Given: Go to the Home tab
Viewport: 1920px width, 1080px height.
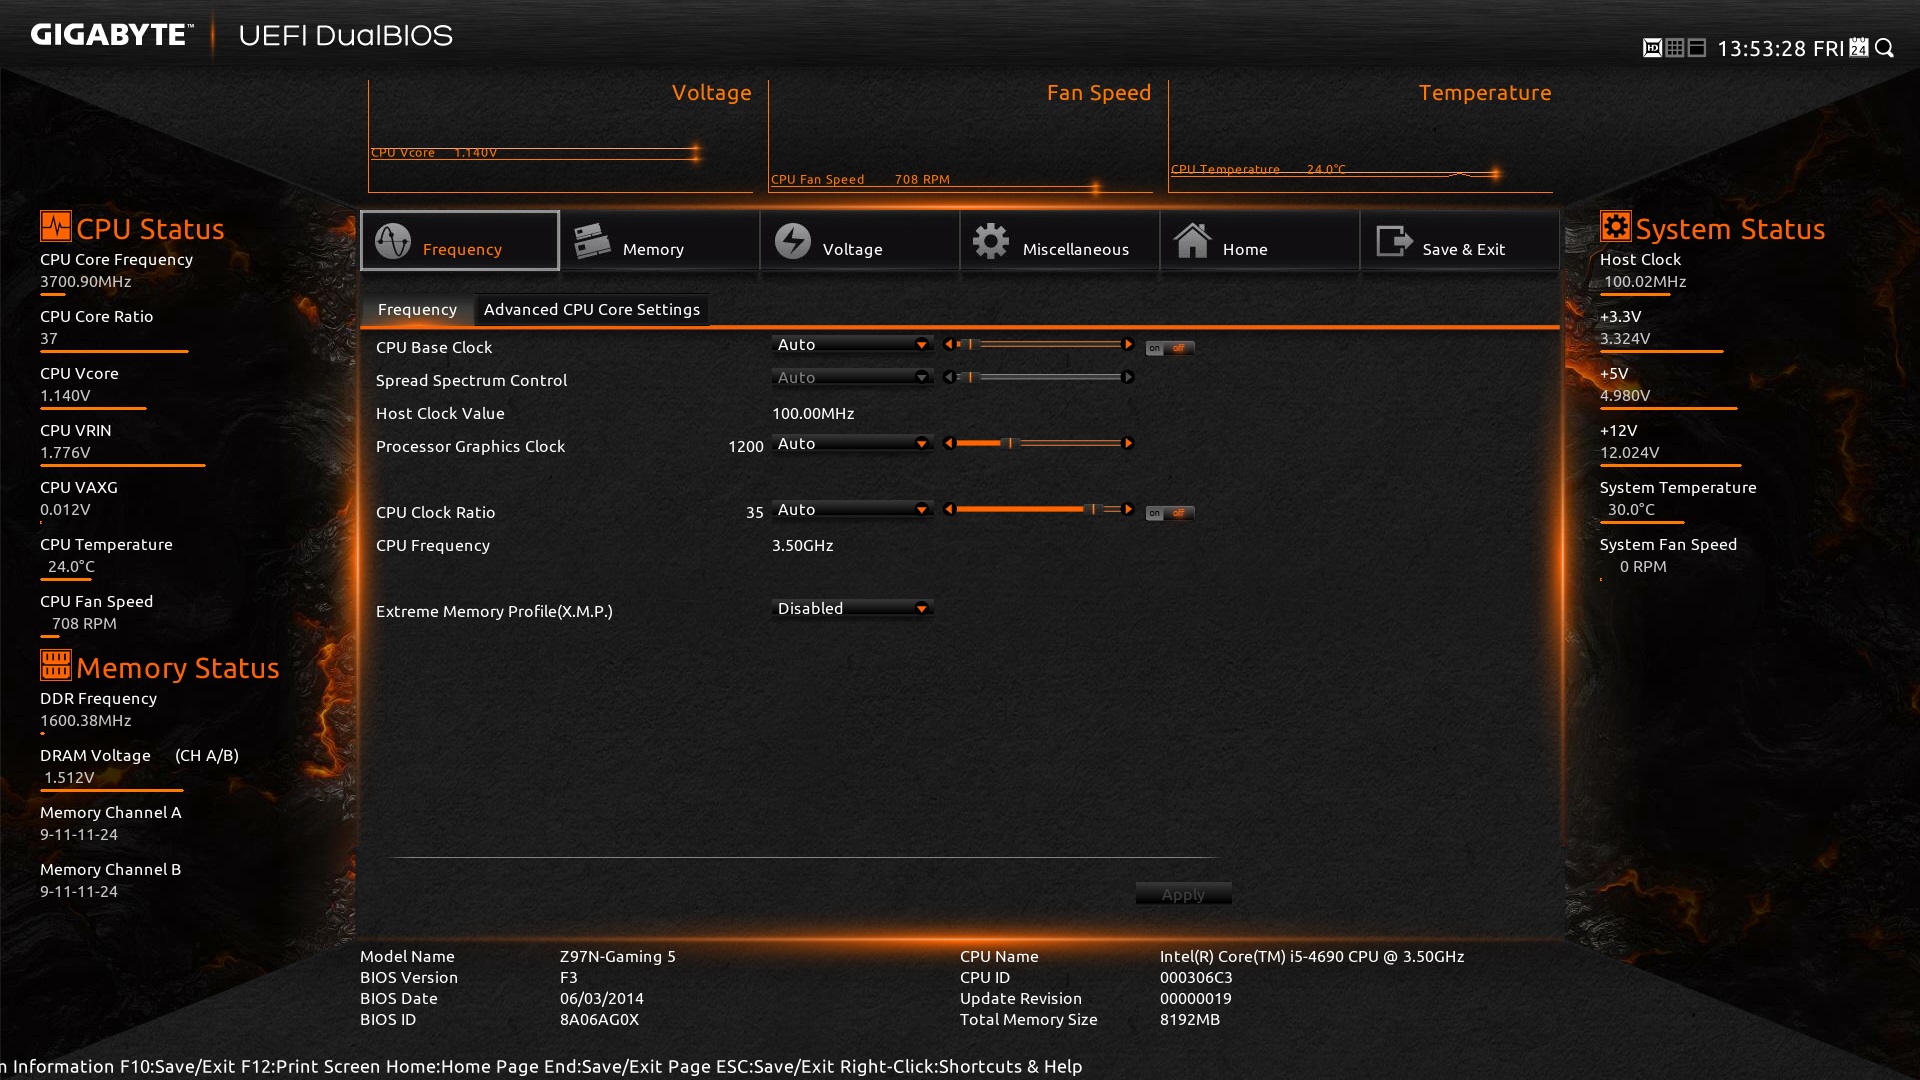Looking at the screenshot, I should 1260,240.
